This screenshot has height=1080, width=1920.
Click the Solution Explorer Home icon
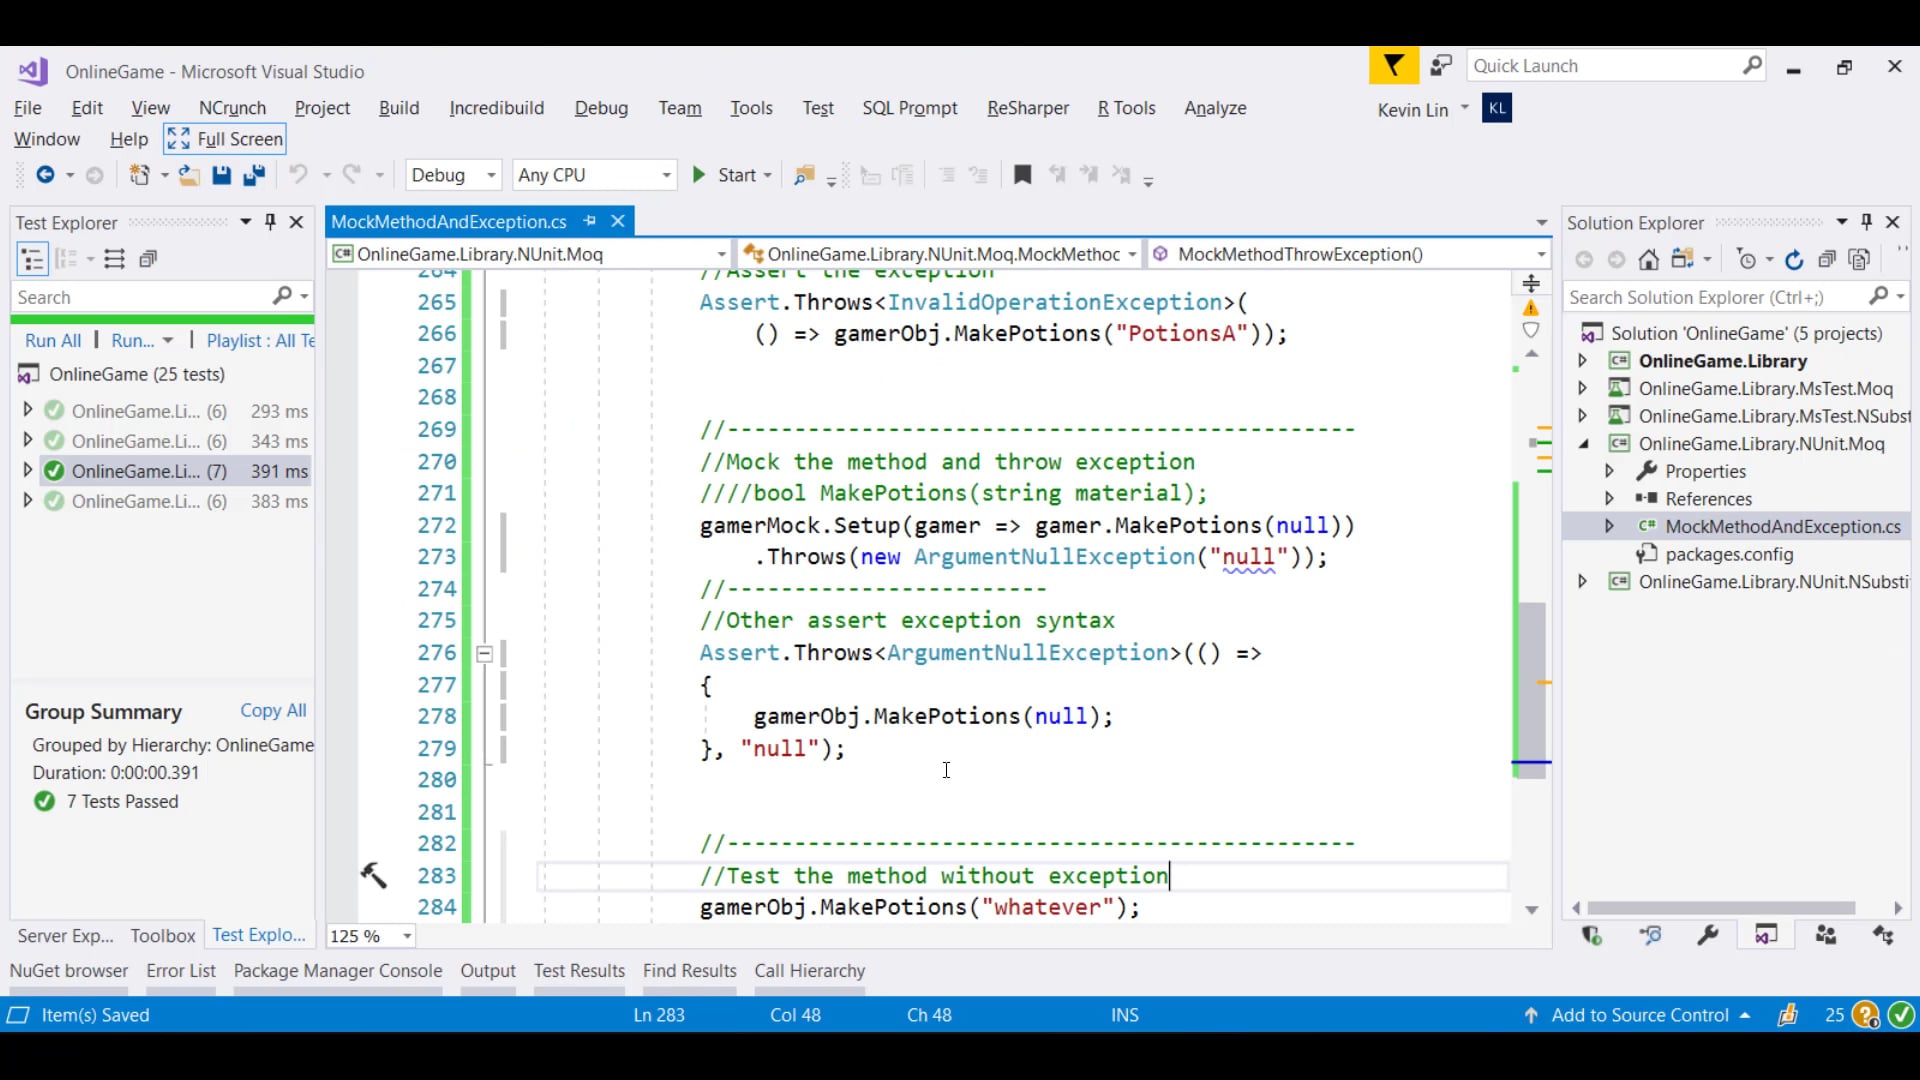(x=1649, y=260)
